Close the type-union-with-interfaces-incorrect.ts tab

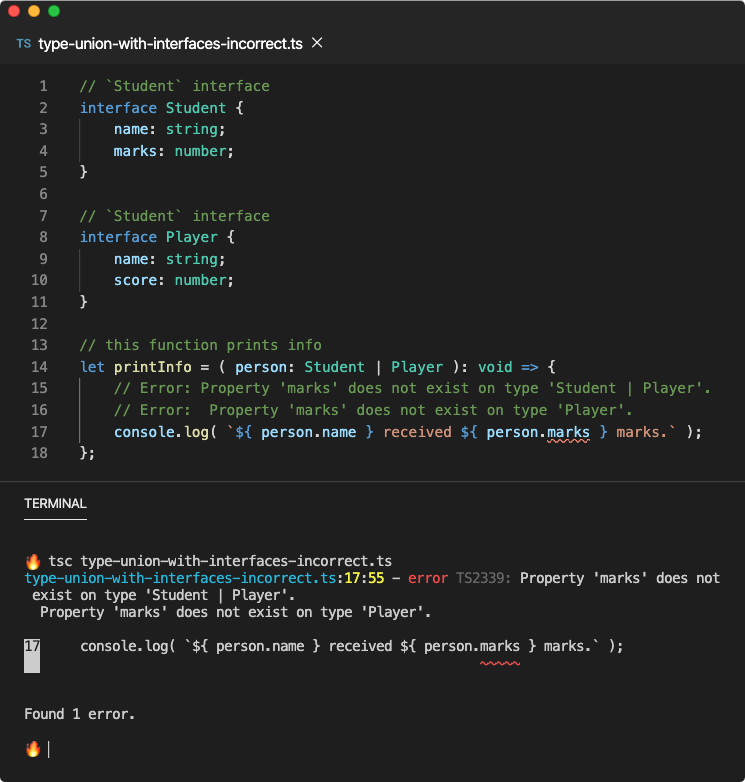(x=317, y=43)
